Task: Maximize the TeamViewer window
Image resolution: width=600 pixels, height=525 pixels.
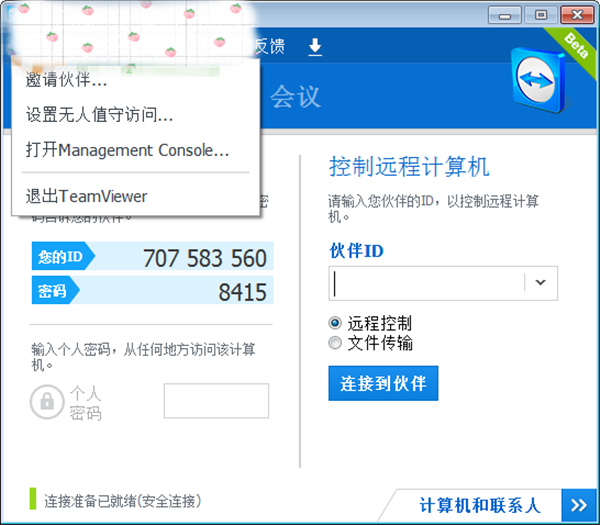Action: click(x=540, y=15)
